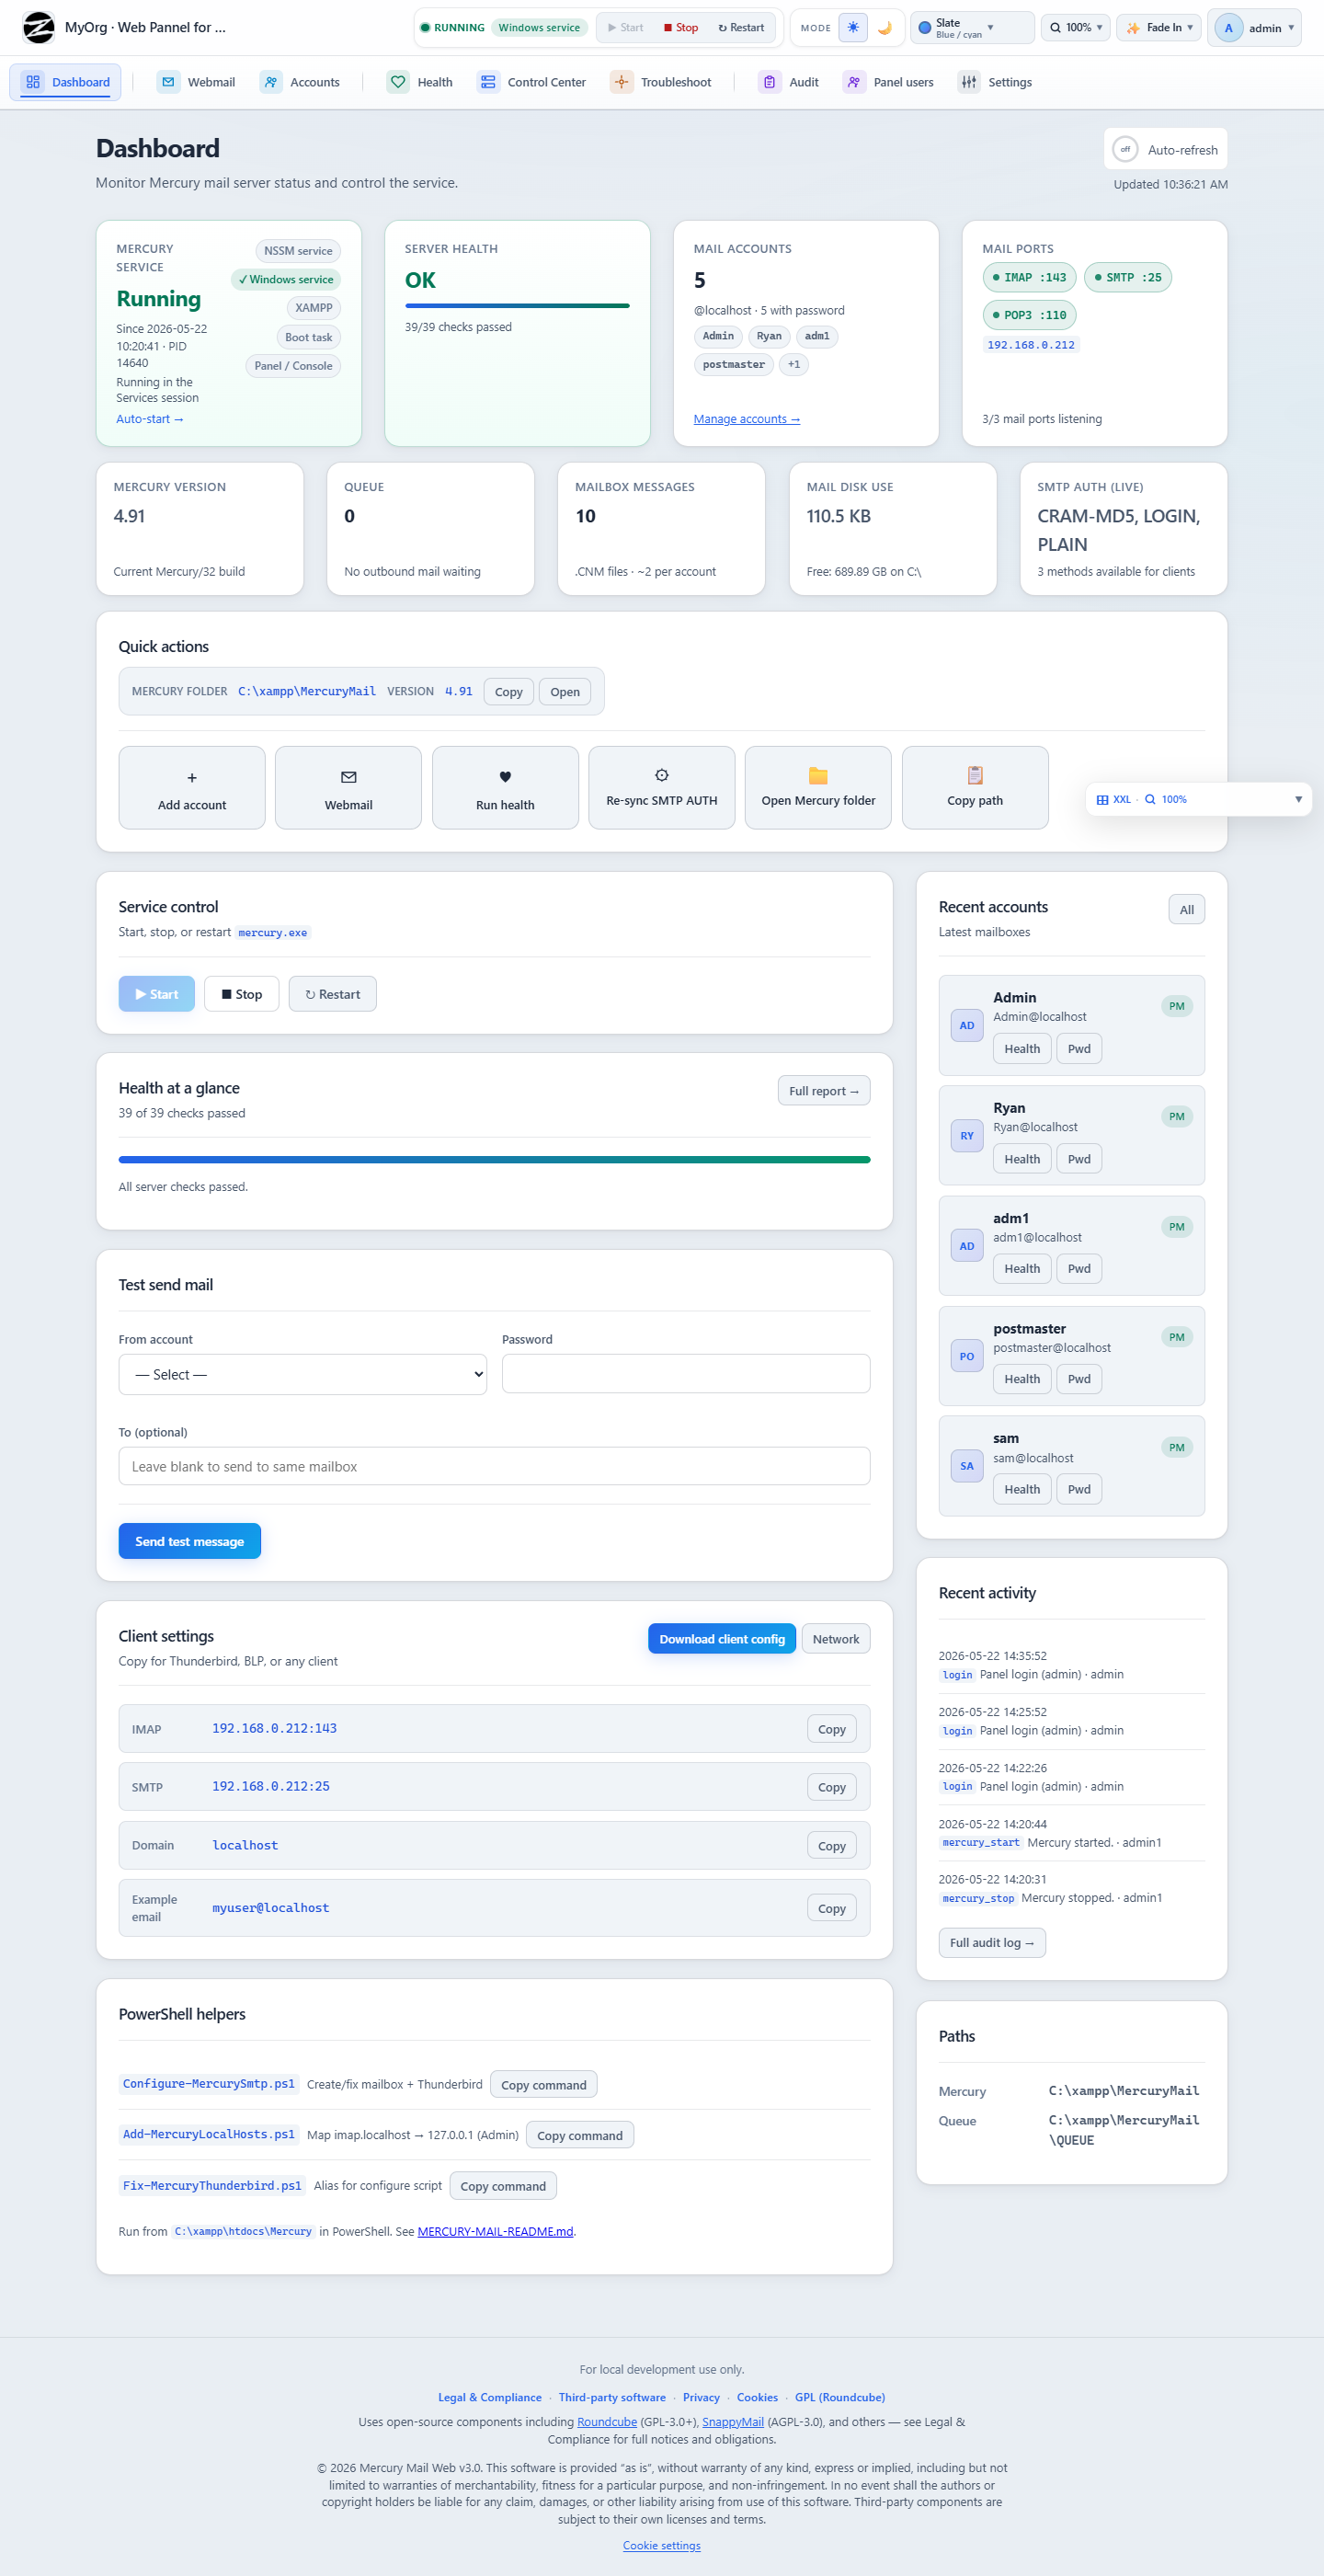Screen dimensions: 1324x2576
Task: Click the Run health heart tile
Action: coord(505,788)
